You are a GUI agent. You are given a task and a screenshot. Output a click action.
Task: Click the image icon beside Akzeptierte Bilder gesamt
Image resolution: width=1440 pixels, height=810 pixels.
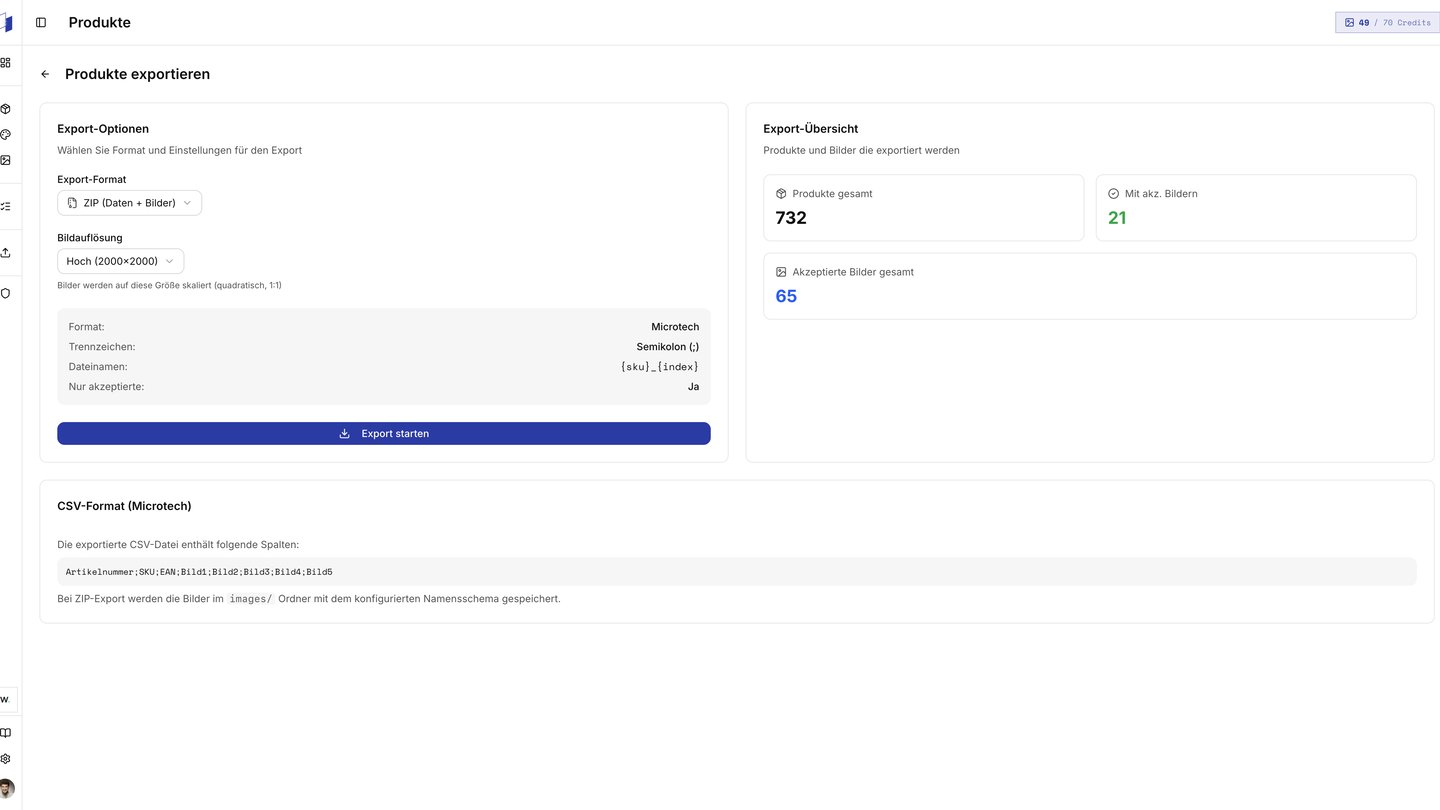point(781,272)
